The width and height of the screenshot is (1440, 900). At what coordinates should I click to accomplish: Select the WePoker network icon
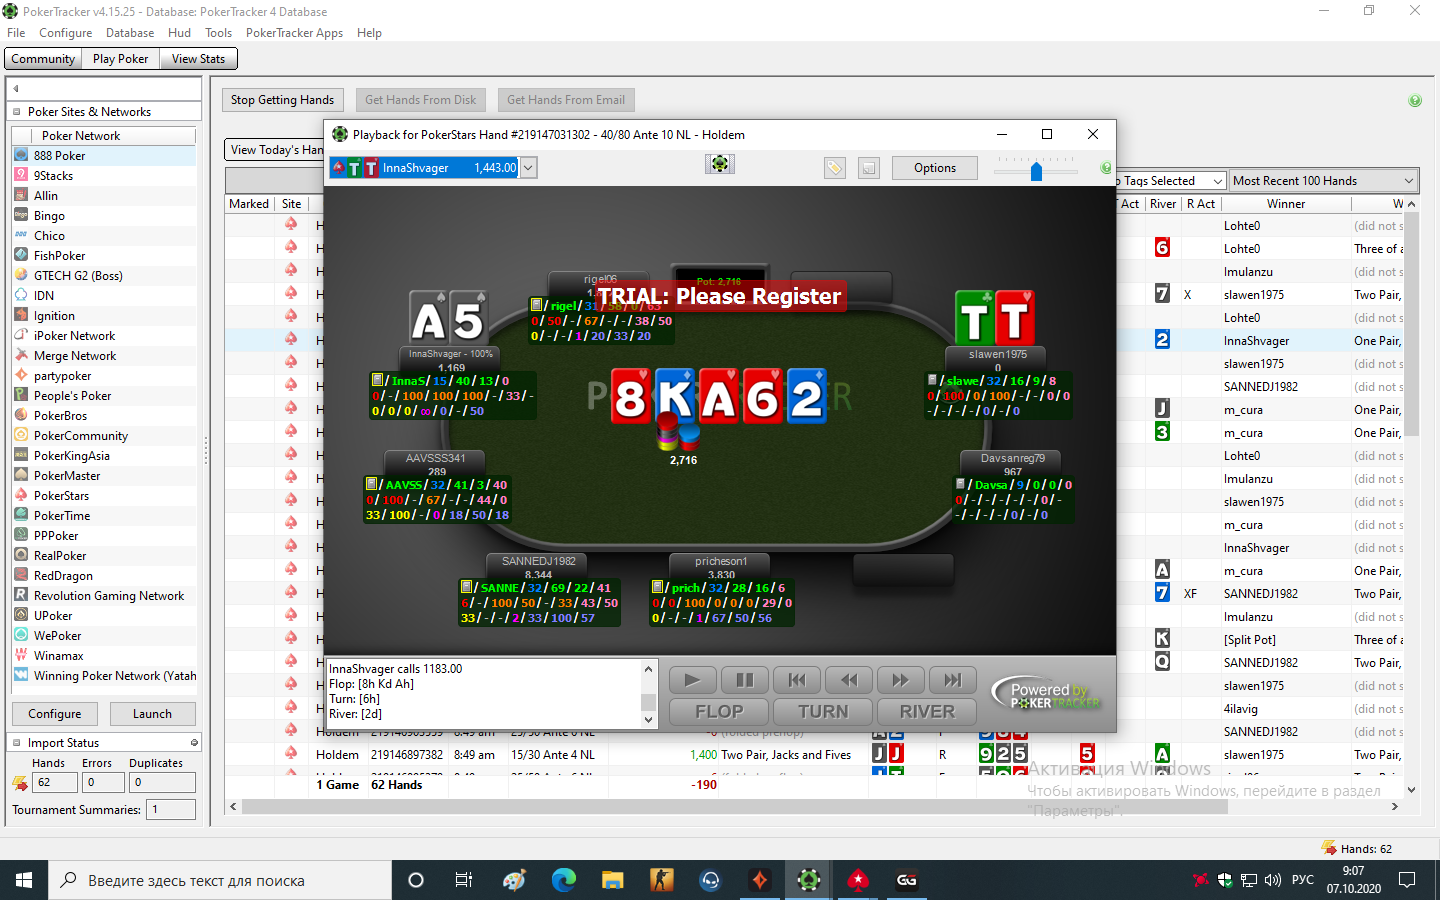click(21, 635)
